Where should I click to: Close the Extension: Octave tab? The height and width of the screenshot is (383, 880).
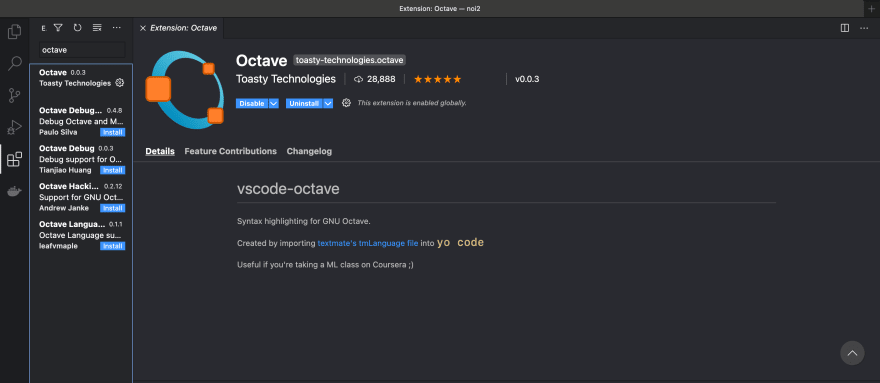pyautogui.click(x=143, y=28)
